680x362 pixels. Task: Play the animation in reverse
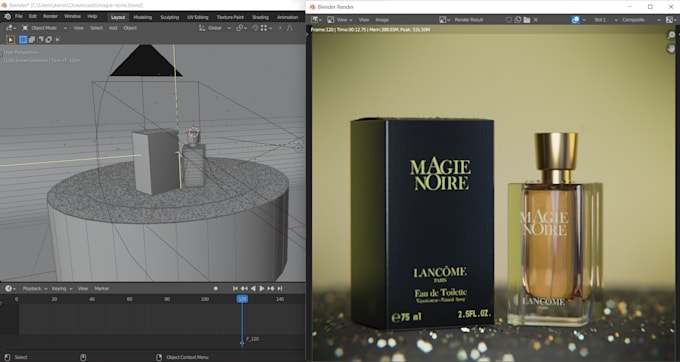click(x=253, y=288)
